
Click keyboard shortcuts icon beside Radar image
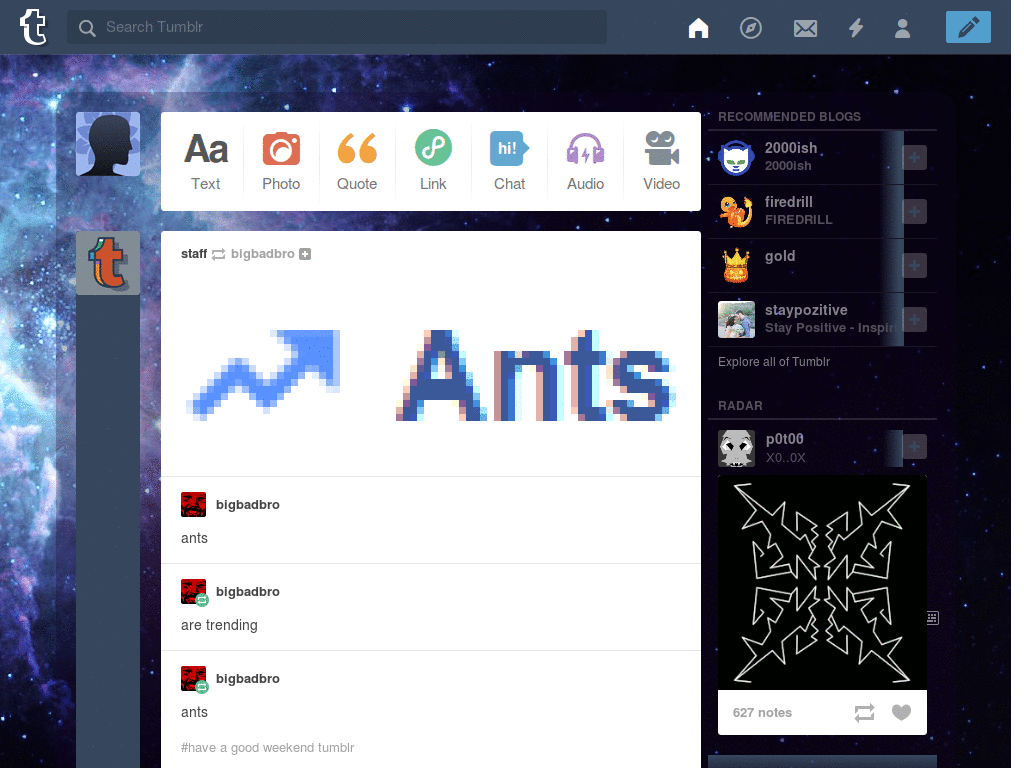click(x=933, y=618)
